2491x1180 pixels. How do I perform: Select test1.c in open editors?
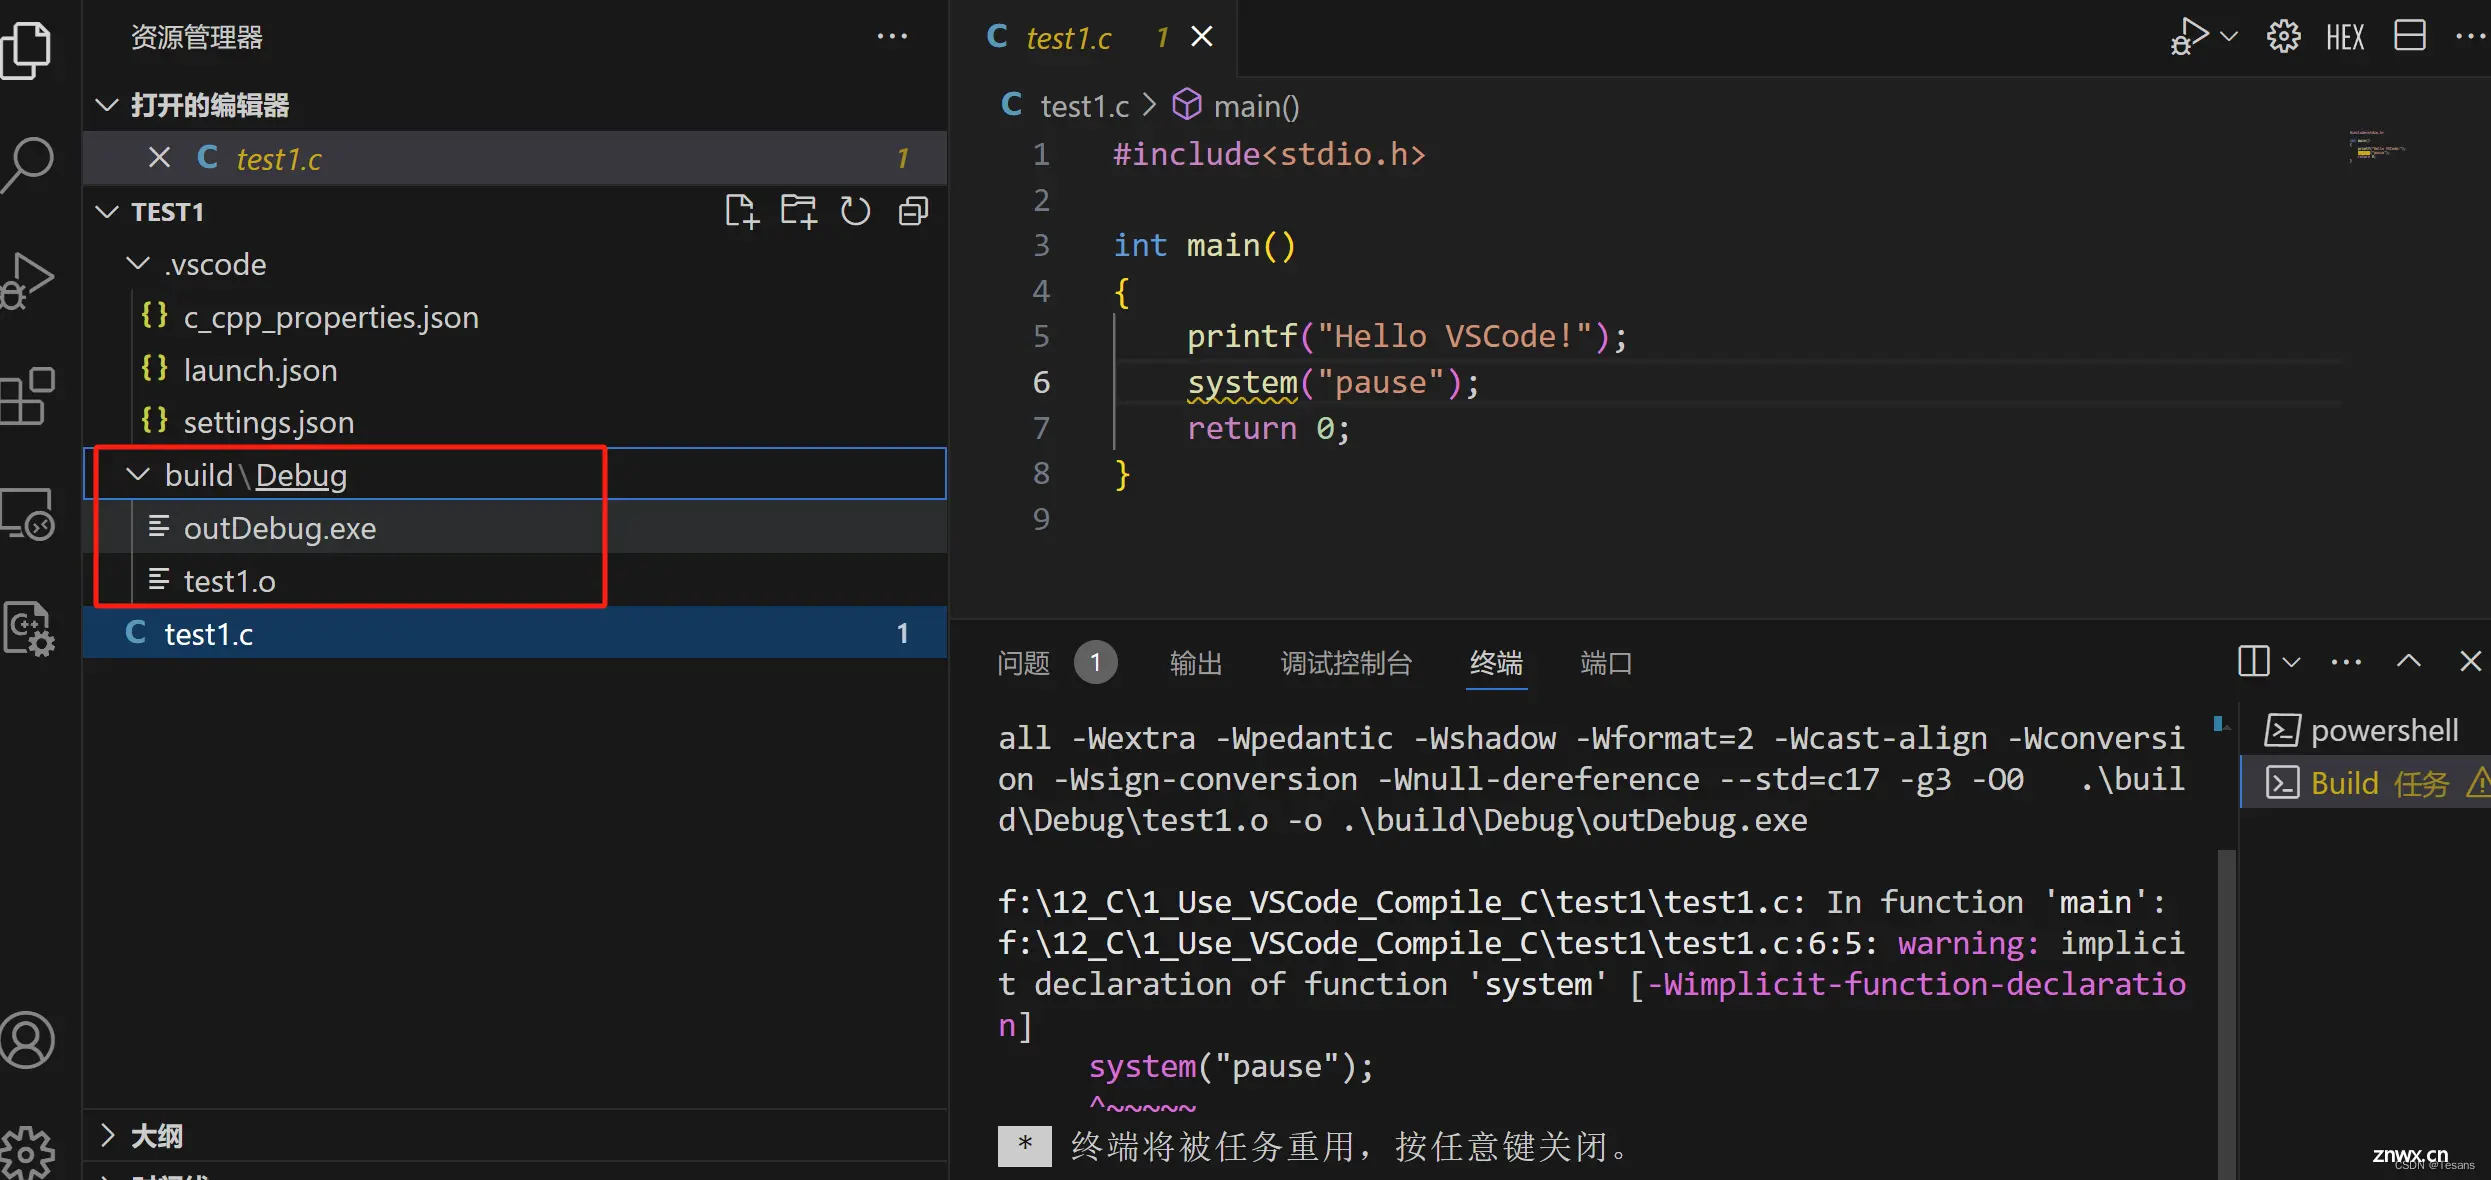(x=515, y=158)
